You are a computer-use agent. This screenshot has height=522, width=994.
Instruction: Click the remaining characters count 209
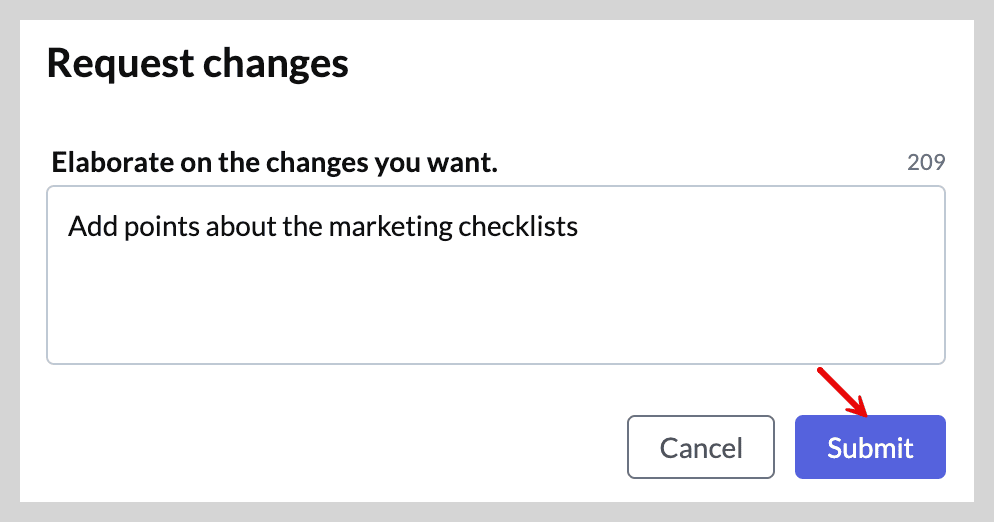pos(926,162)
